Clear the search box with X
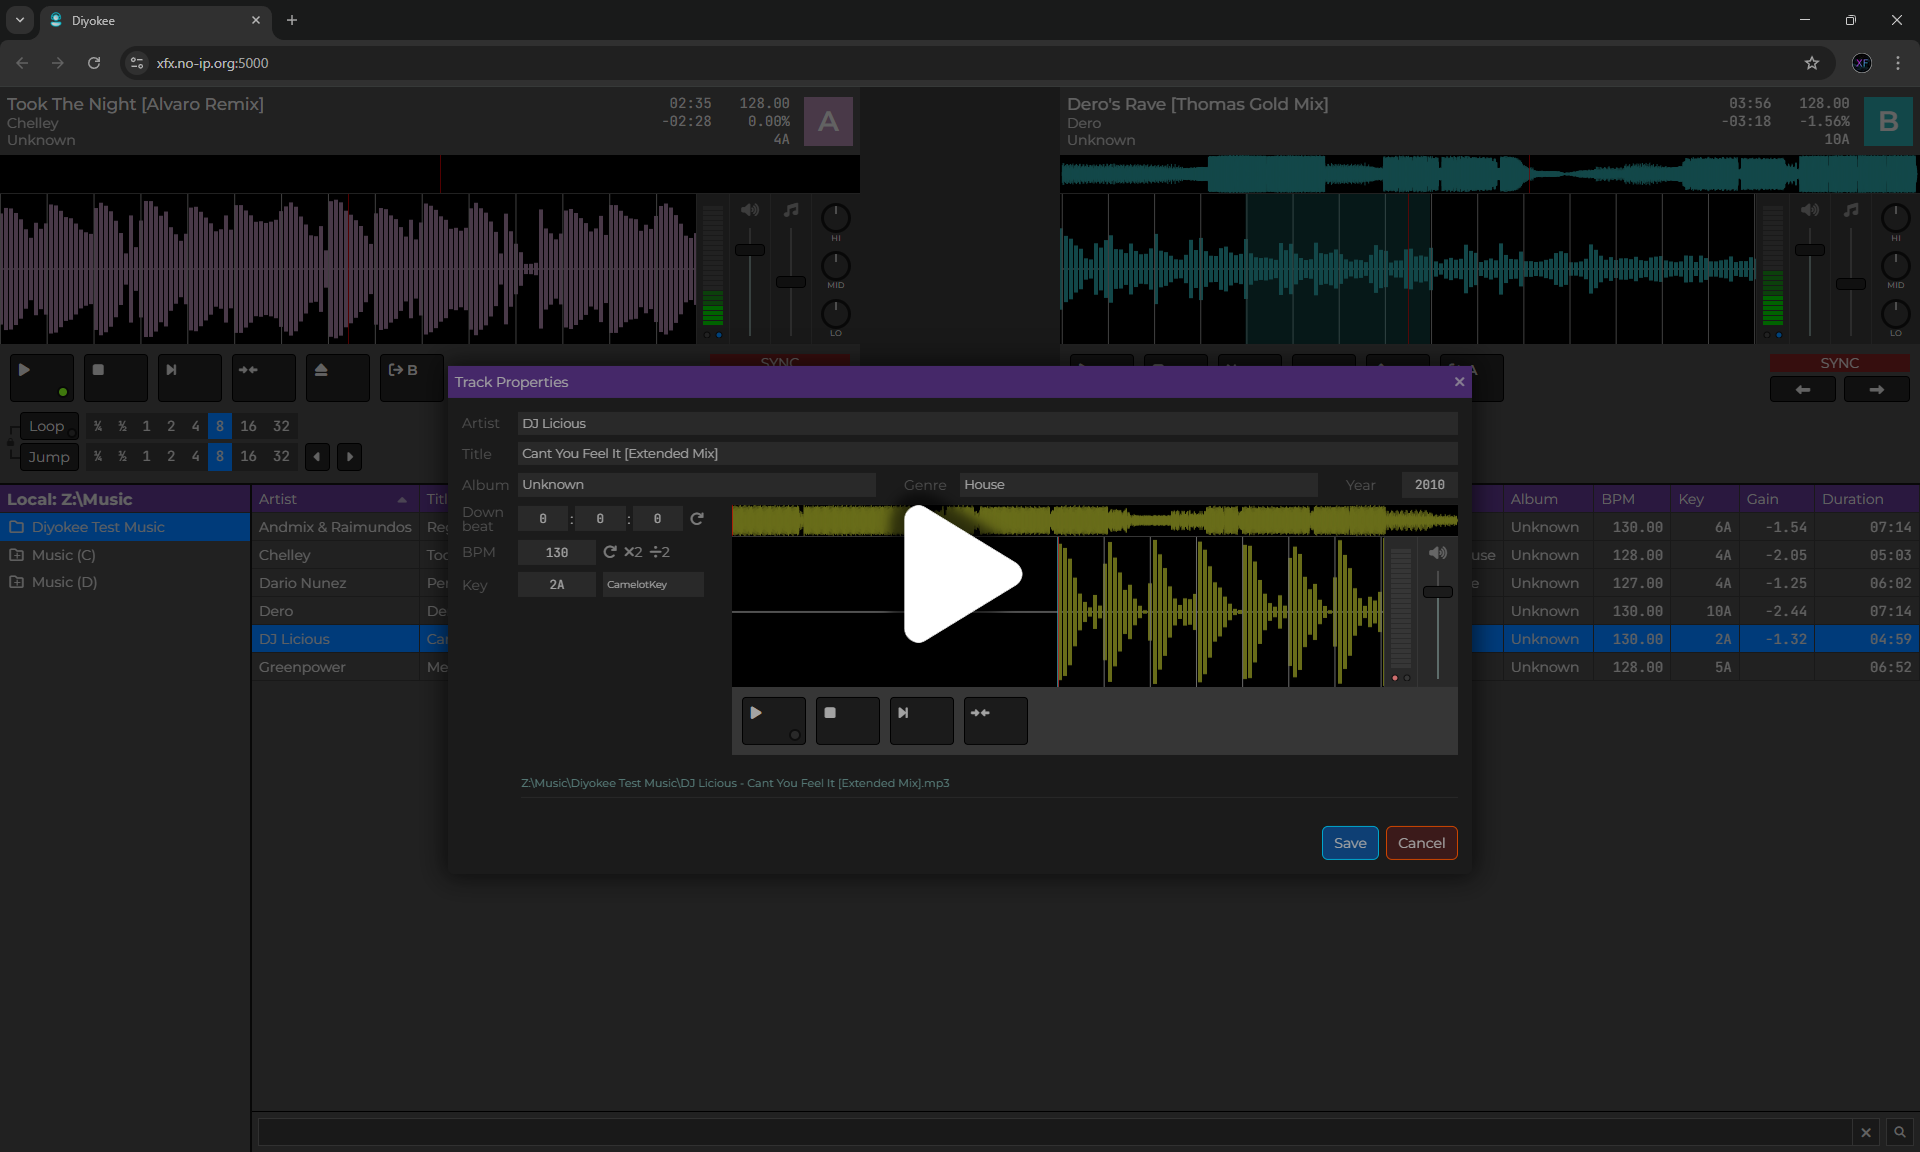The width and height of the screenshot is (1920, 1152). [x=1866, y=1132]
